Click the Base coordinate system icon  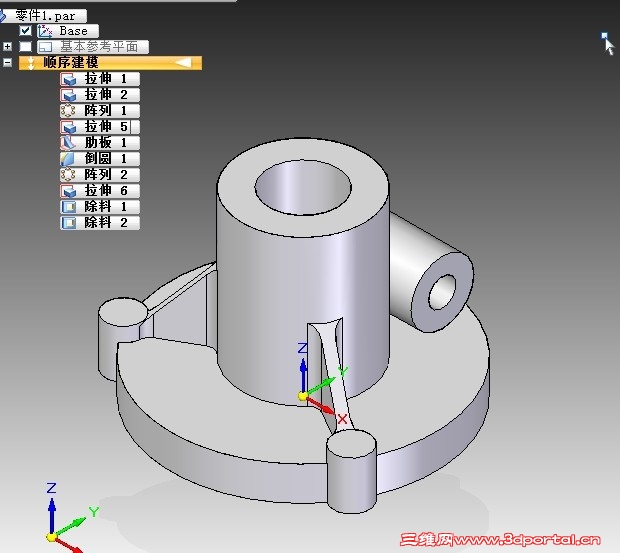[45, 31]
